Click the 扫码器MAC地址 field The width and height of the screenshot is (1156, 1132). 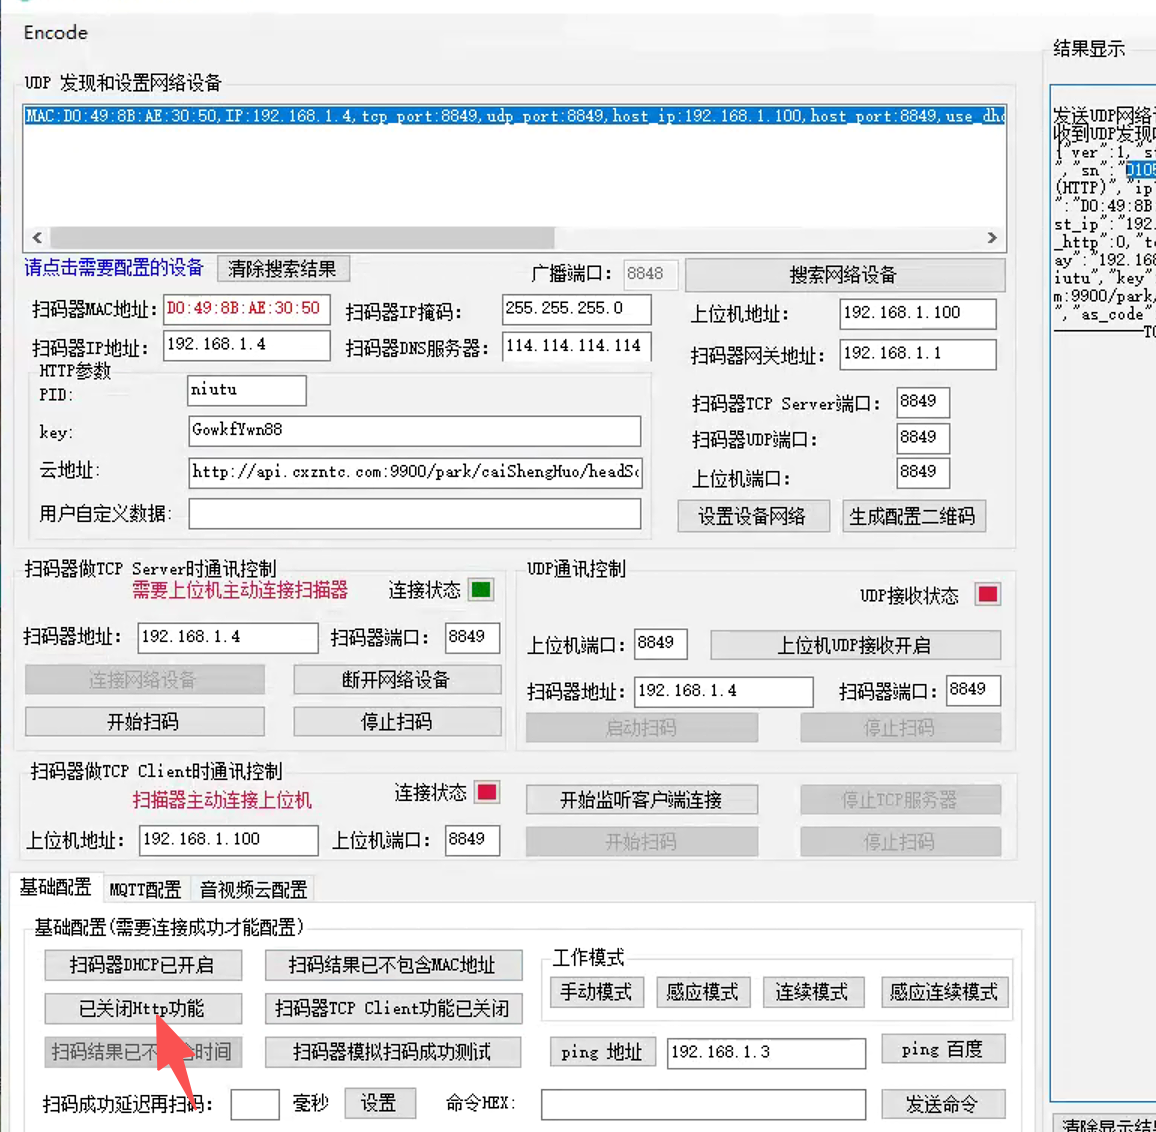click(x=246, y=308)
